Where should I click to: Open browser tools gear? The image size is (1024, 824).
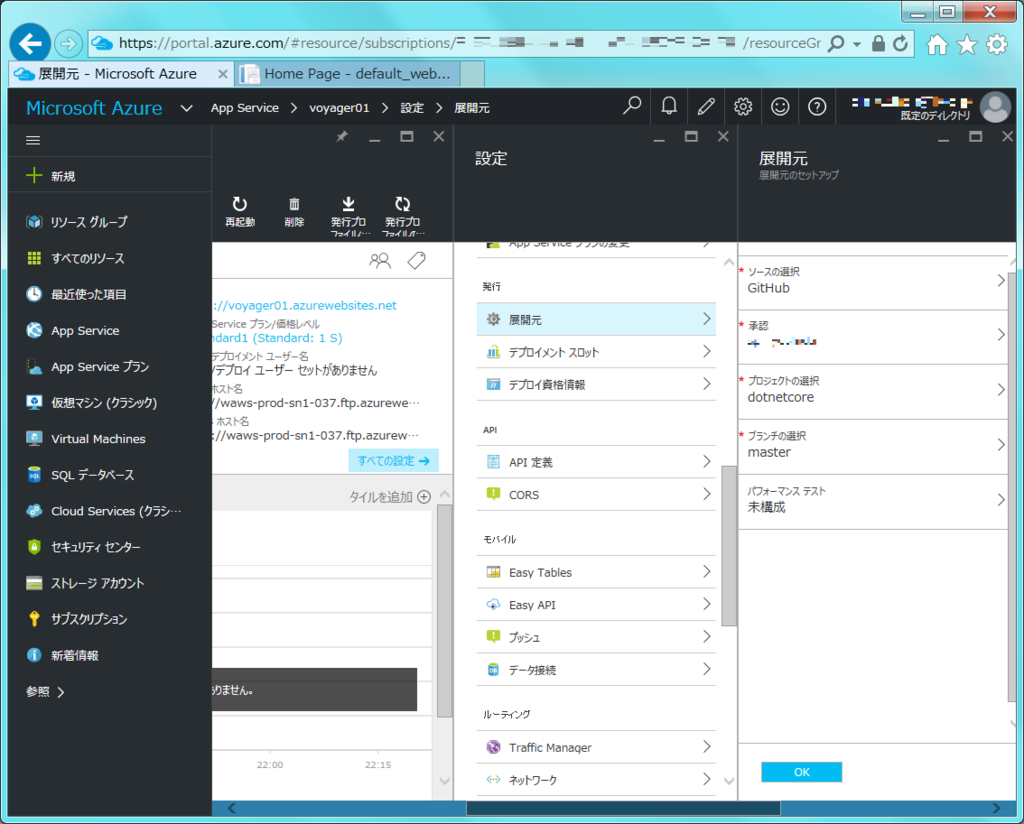point(997,44)
